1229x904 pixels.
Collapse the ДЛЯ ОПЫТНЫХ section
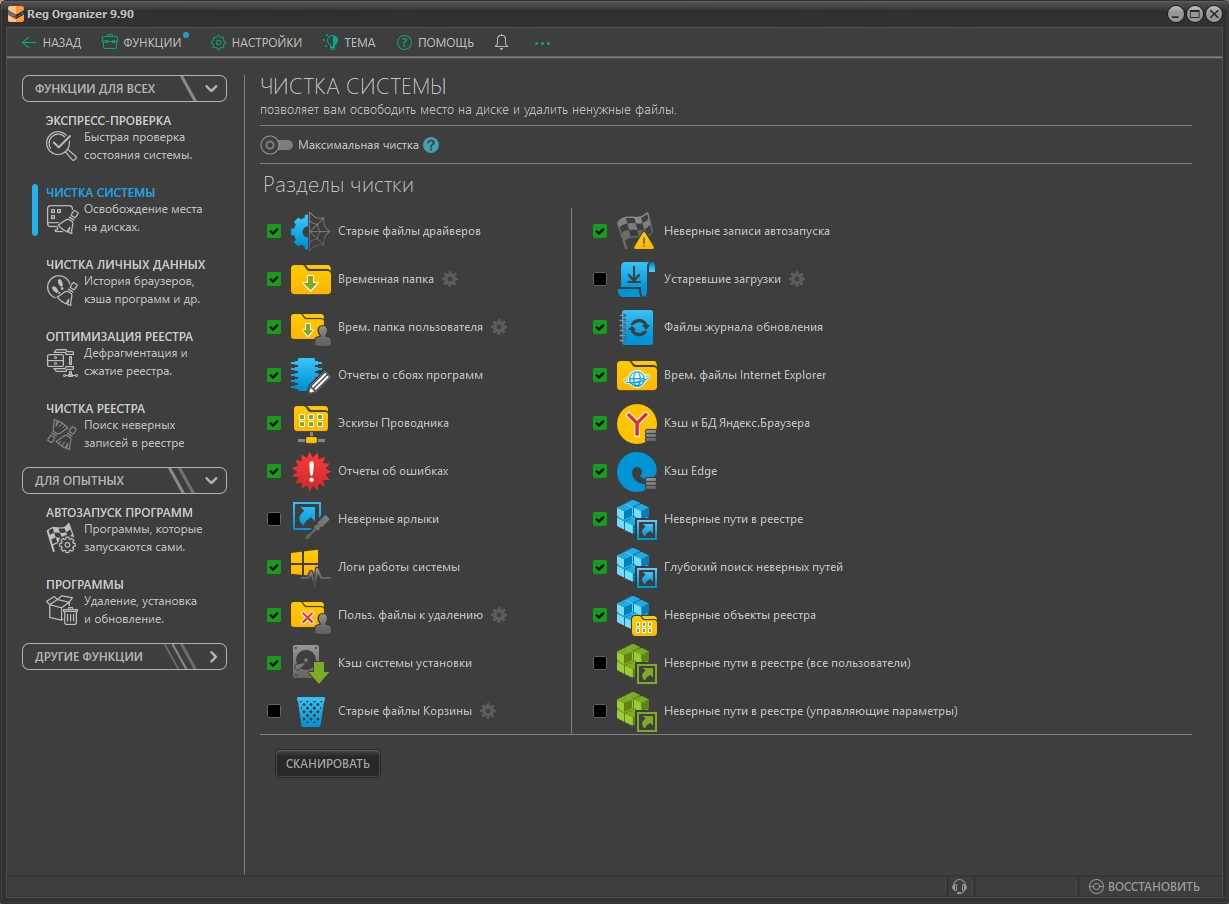(211, 480)
